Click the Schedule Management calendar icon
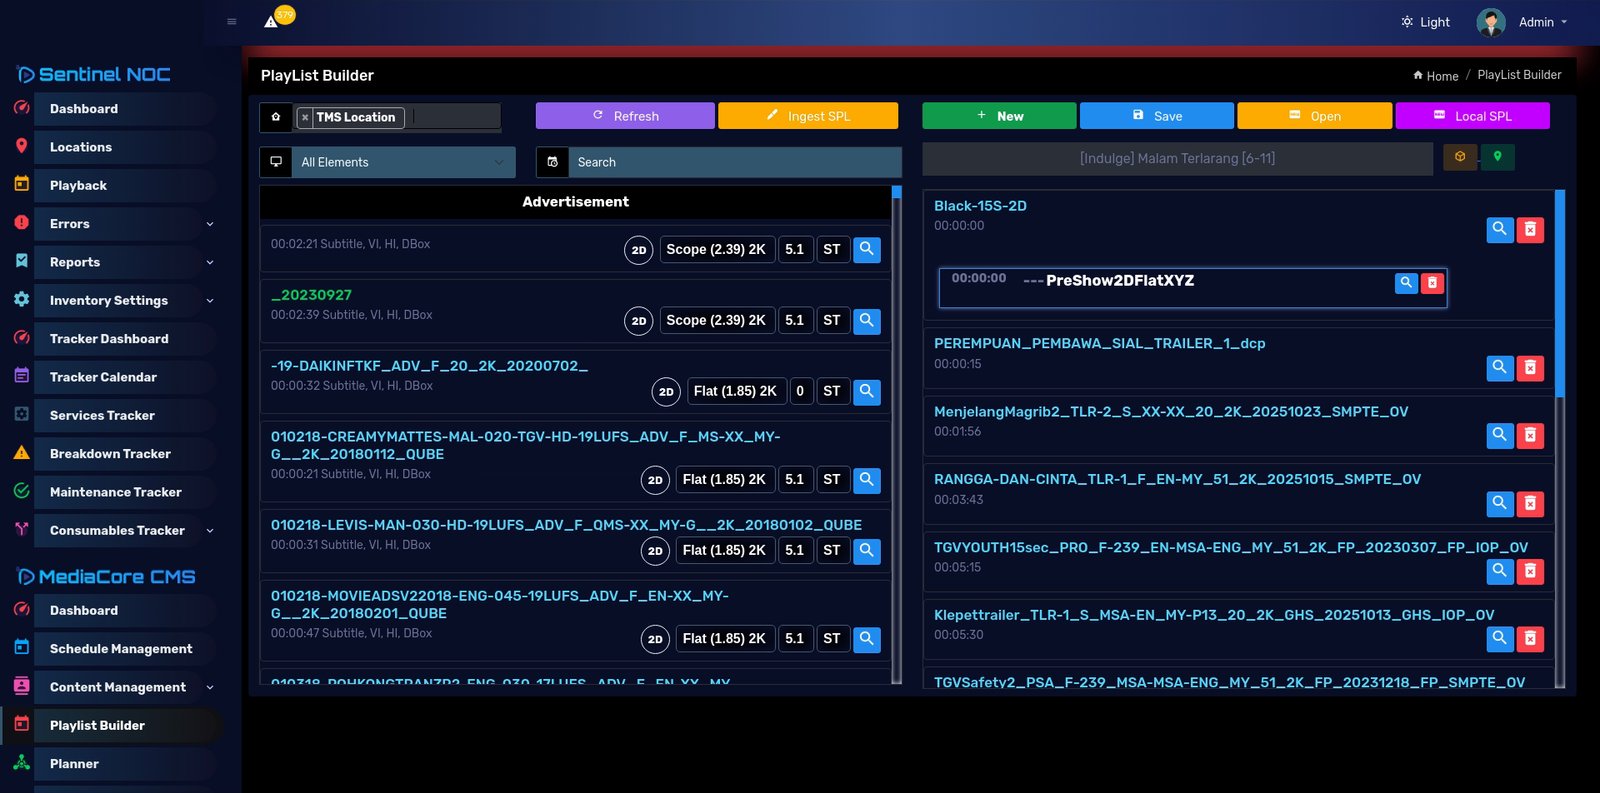This screenshot has height=793, width=1600. point(21,647)
